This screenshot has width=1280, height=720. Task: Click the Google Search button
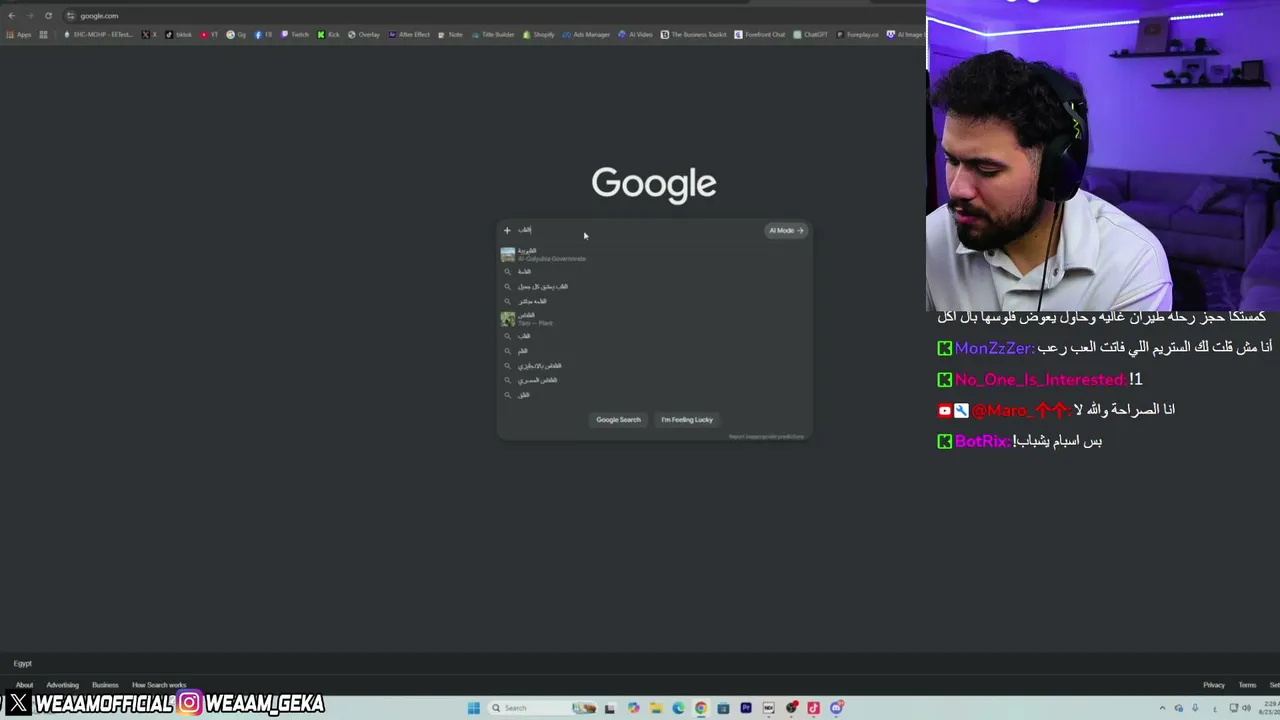pyautogui.click(x=618, y=420)
